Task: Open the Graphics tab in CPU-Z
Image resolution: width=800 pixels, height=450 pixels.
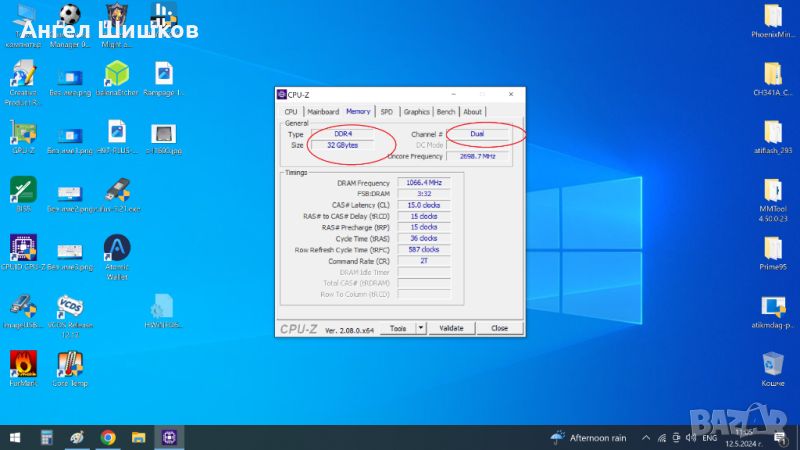Action: click(x=417, y=112)
